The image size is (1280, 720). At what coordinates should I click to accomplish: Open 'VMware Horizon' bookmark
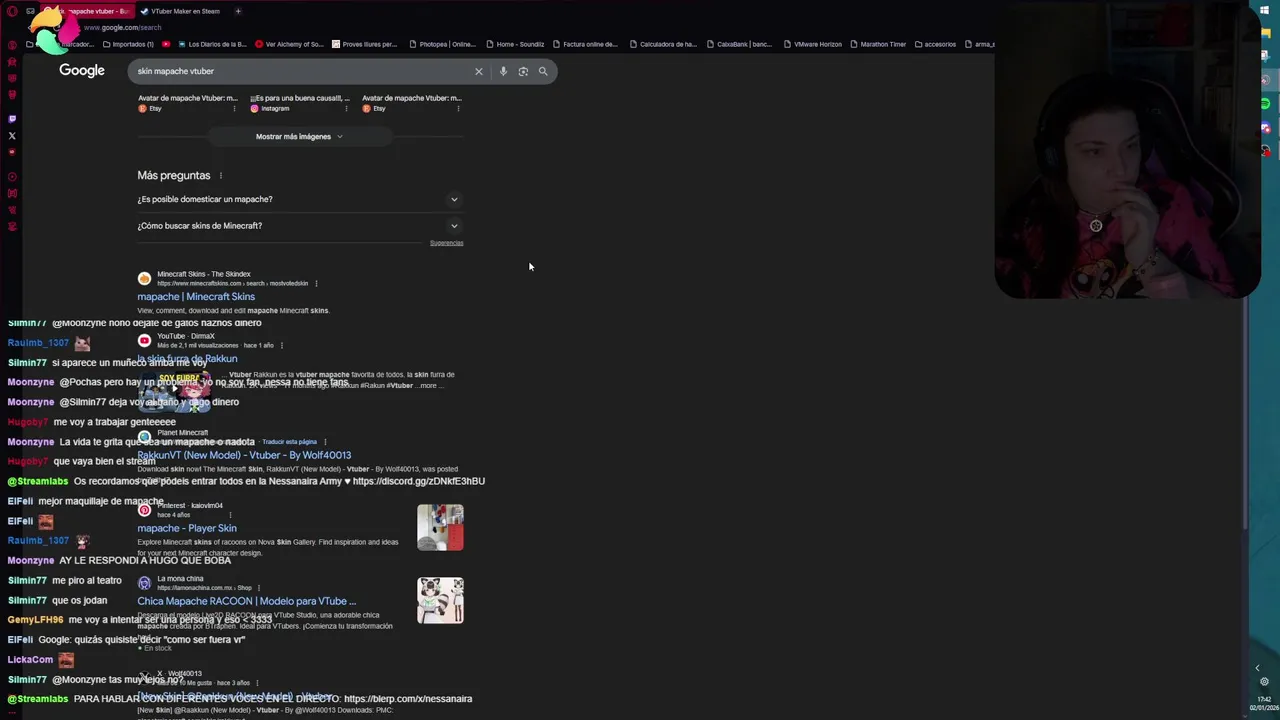(x=812, y=44)
